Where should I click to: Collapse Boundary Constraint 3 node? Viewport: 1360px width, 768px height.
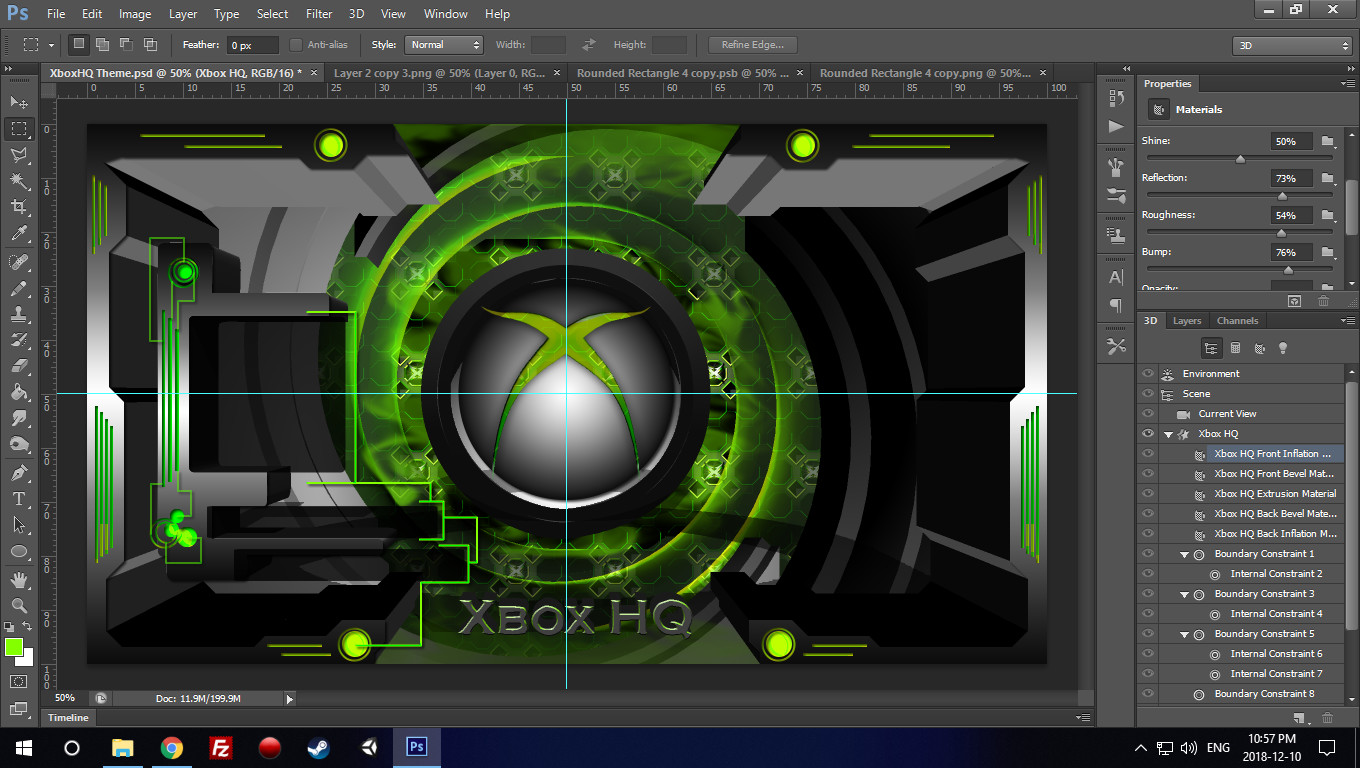[x=1184, y=594]
